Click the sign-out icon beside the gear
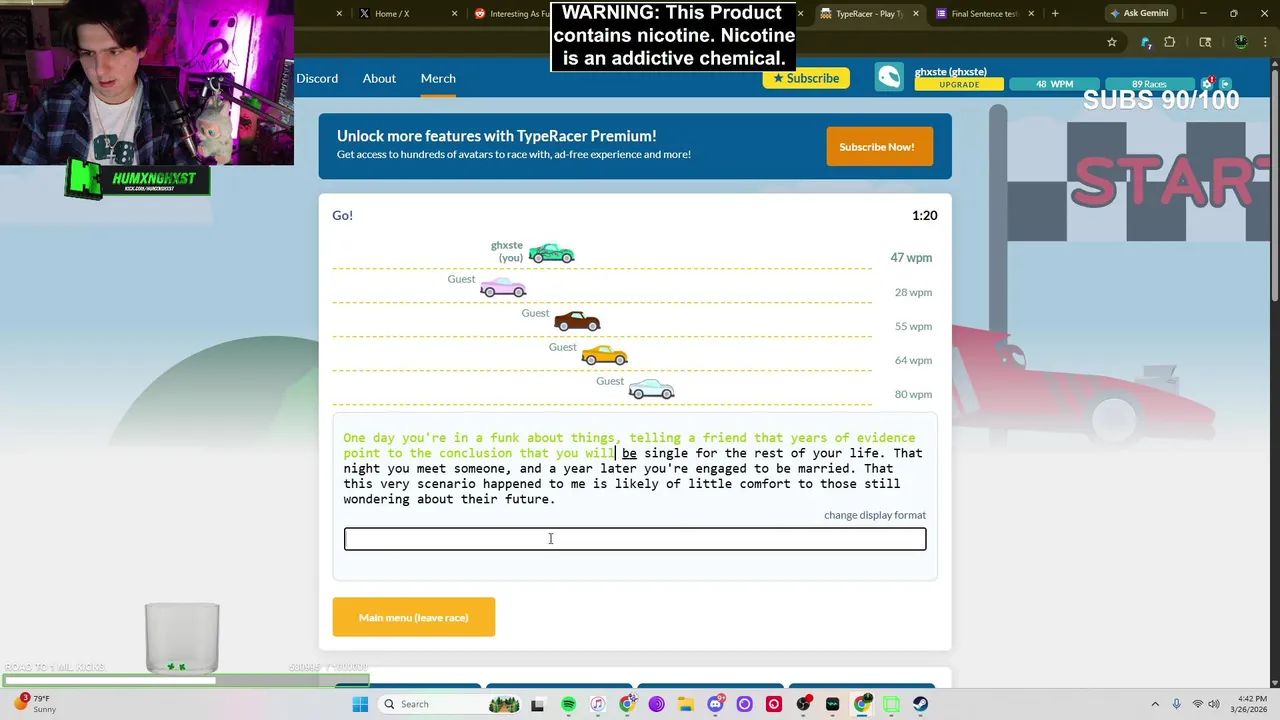The height and width of the screenshot is (720, 1280). 1225,84
